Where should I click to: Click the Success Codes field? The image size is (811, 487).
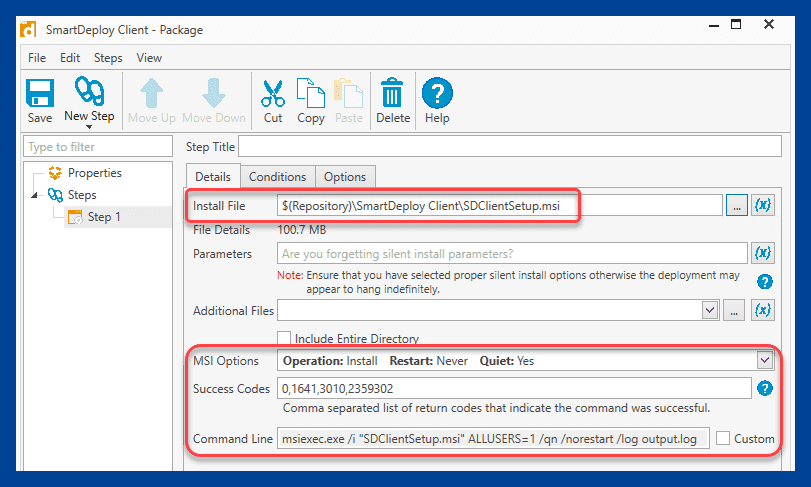(x=514, y=388)
